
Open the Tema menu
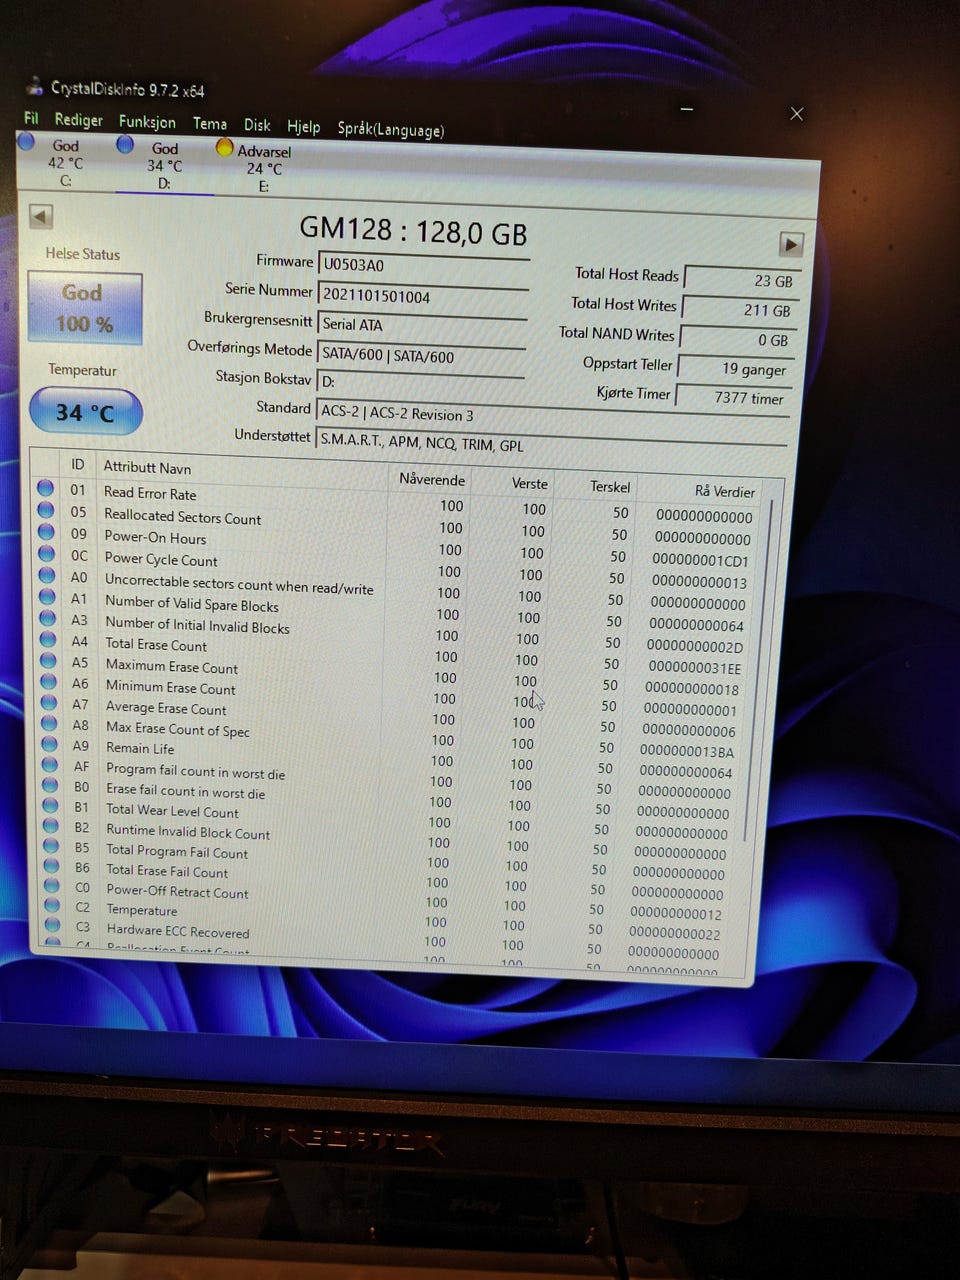pyautogui.click(x=210, y=124)
